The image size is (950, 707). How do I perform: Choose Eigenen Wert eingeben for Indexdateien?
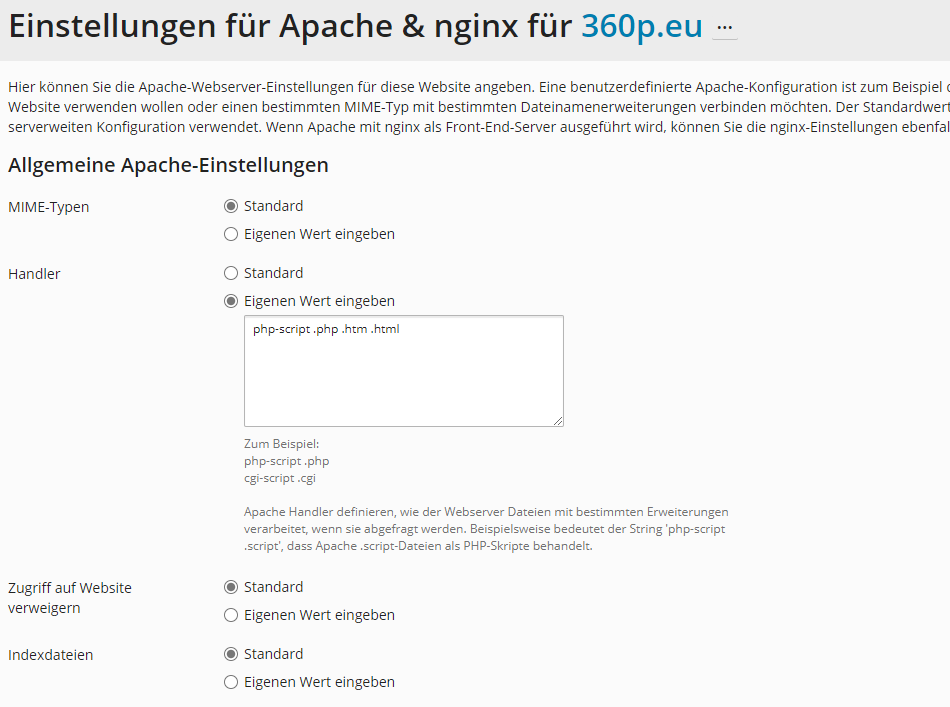pos(231,682)
